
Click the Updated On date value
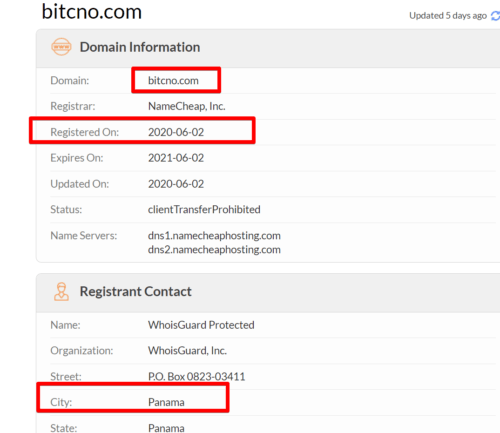(176, 184)
